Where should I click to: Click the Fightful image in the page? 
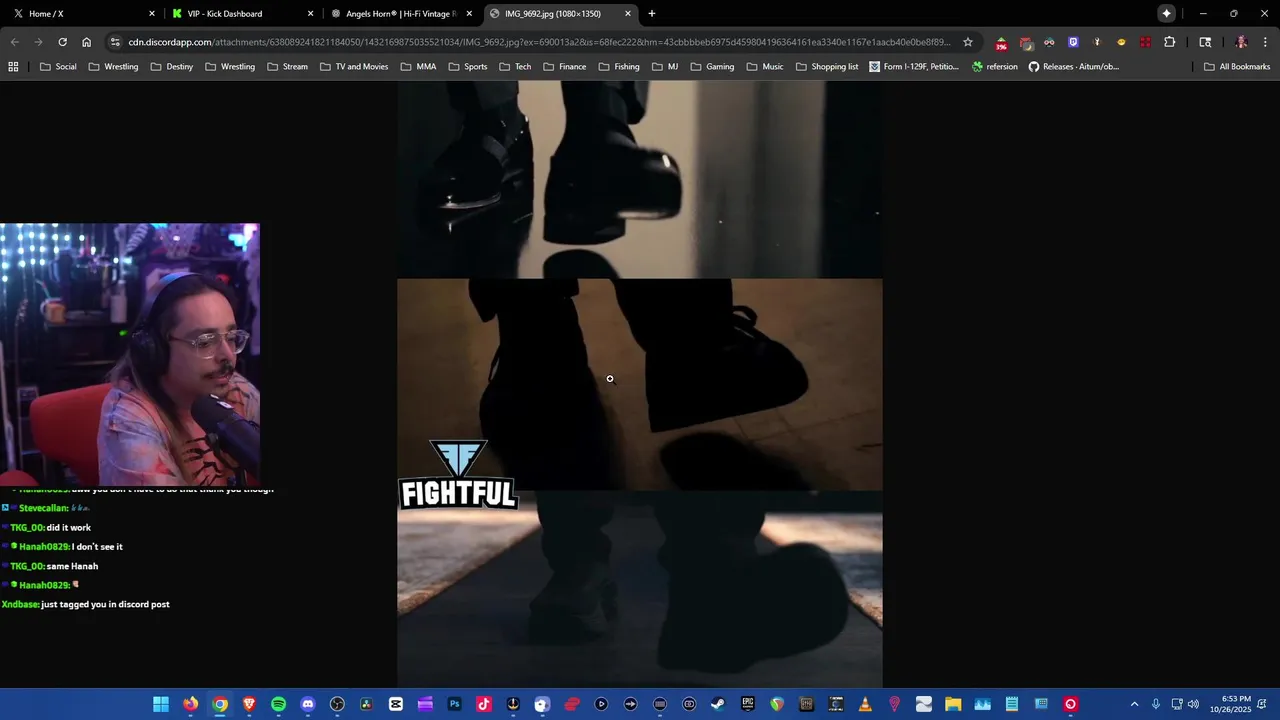tap(640, 384)
